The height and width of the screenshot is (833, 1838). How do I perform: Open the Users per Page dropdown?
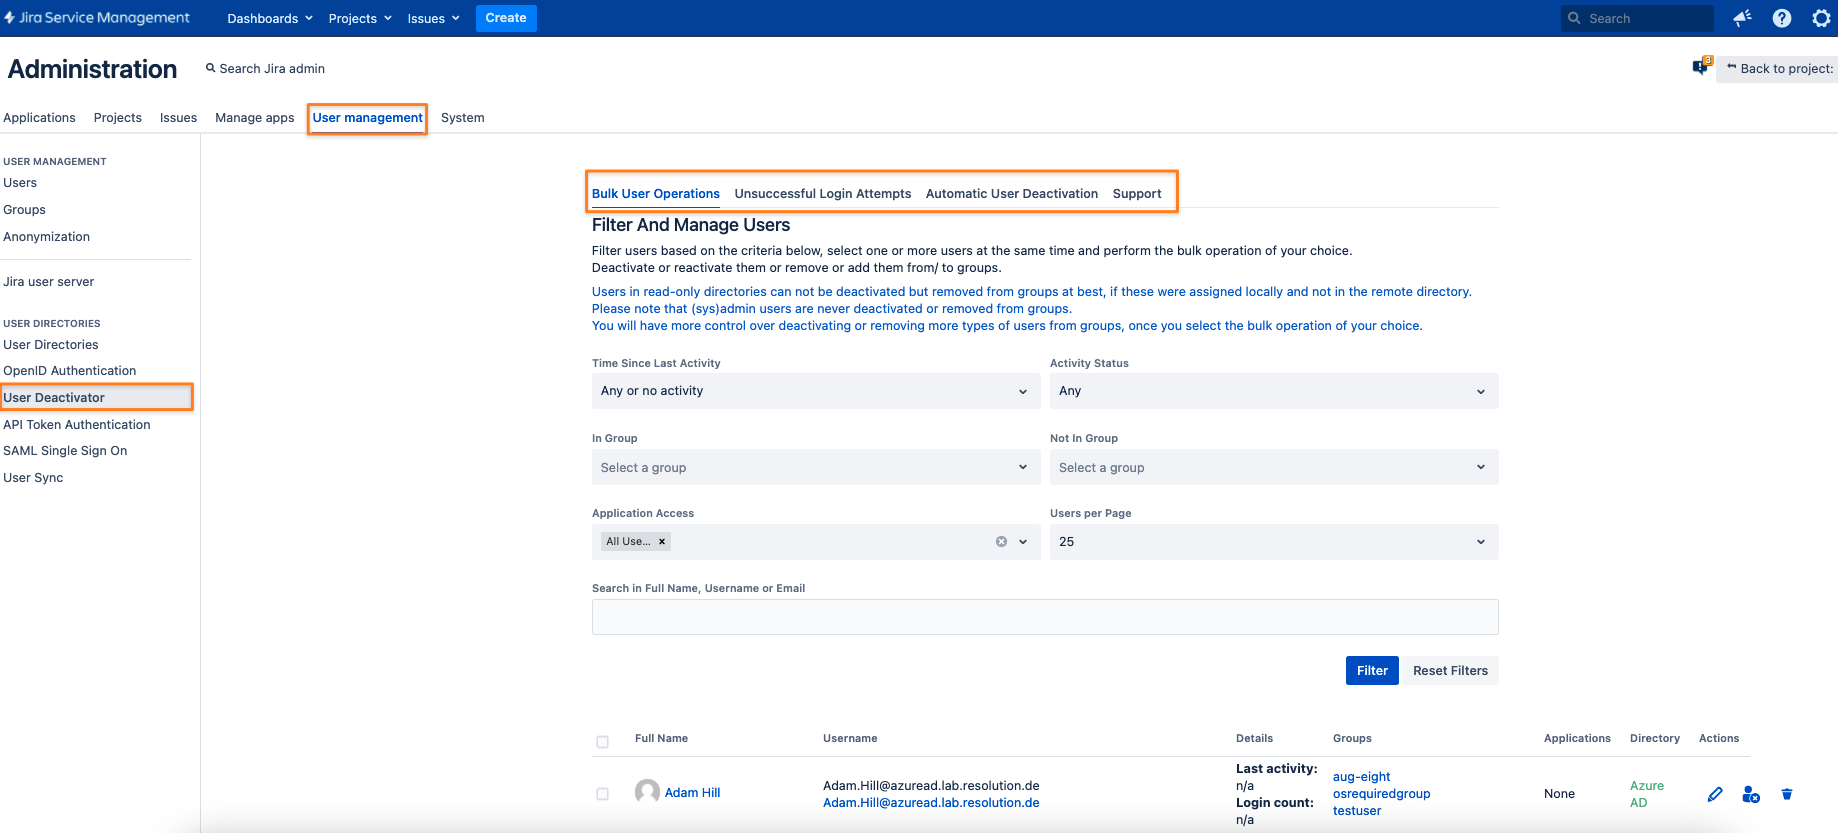(1274, 542)
